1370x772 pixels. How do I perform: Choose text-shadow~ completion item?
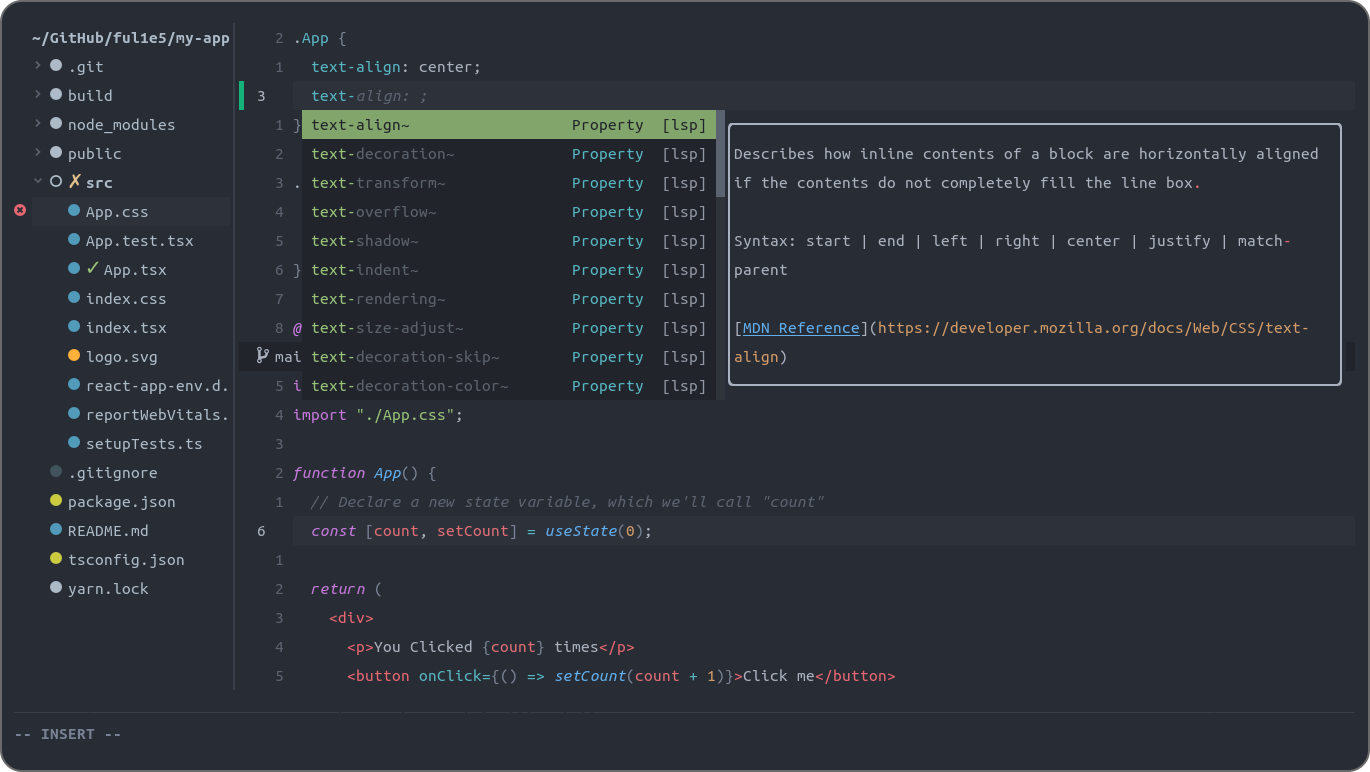click(509, 241)
